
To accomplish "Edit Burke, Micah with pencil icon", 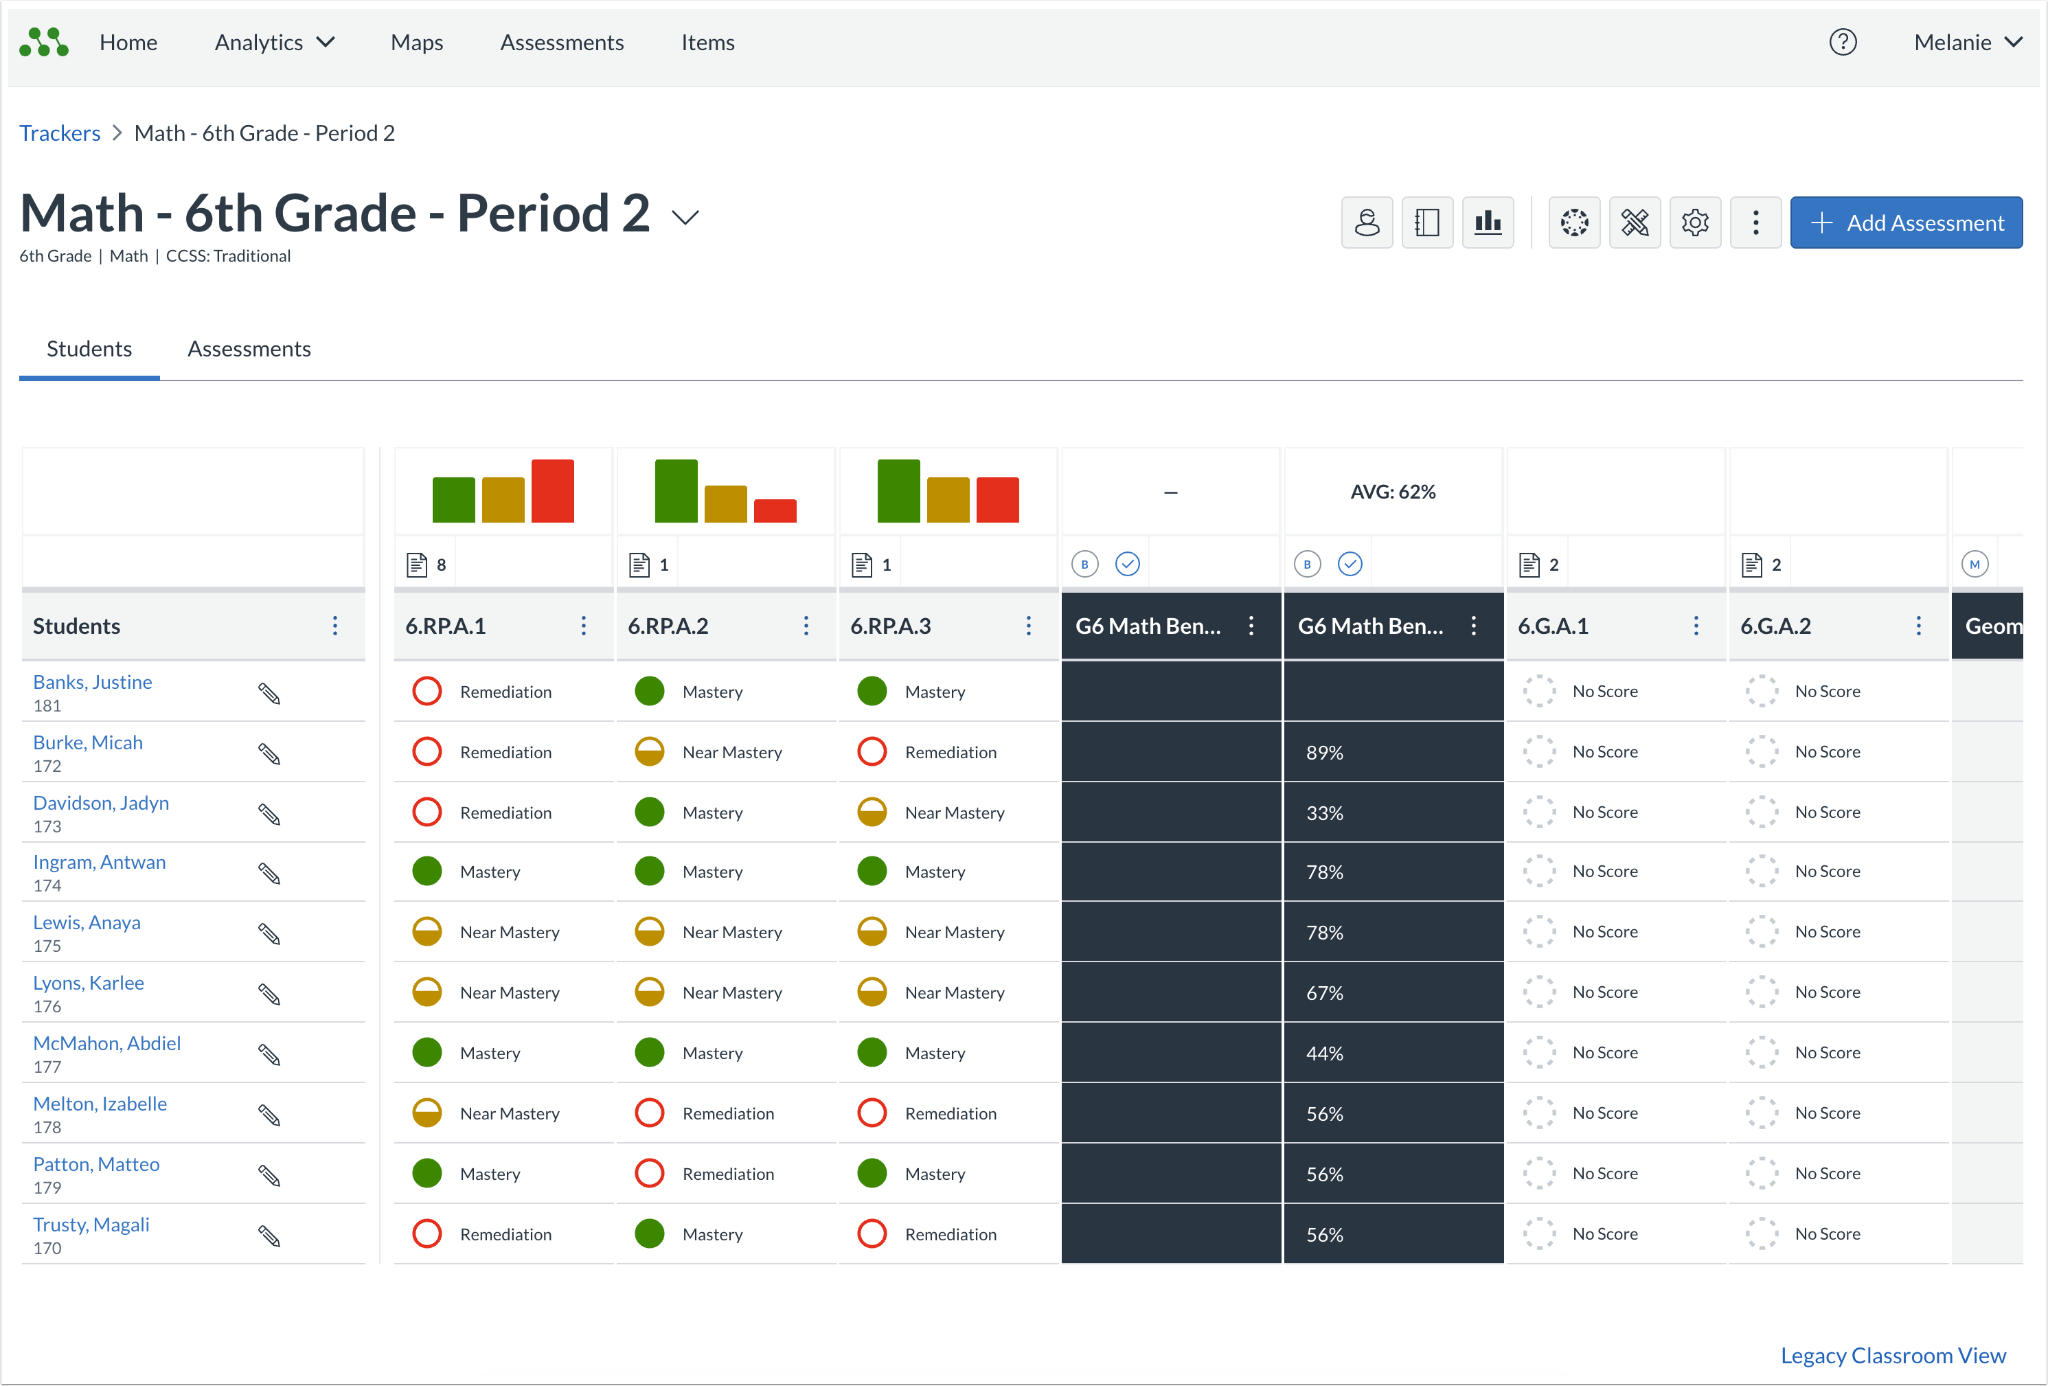I will click(x=269, y=753).
